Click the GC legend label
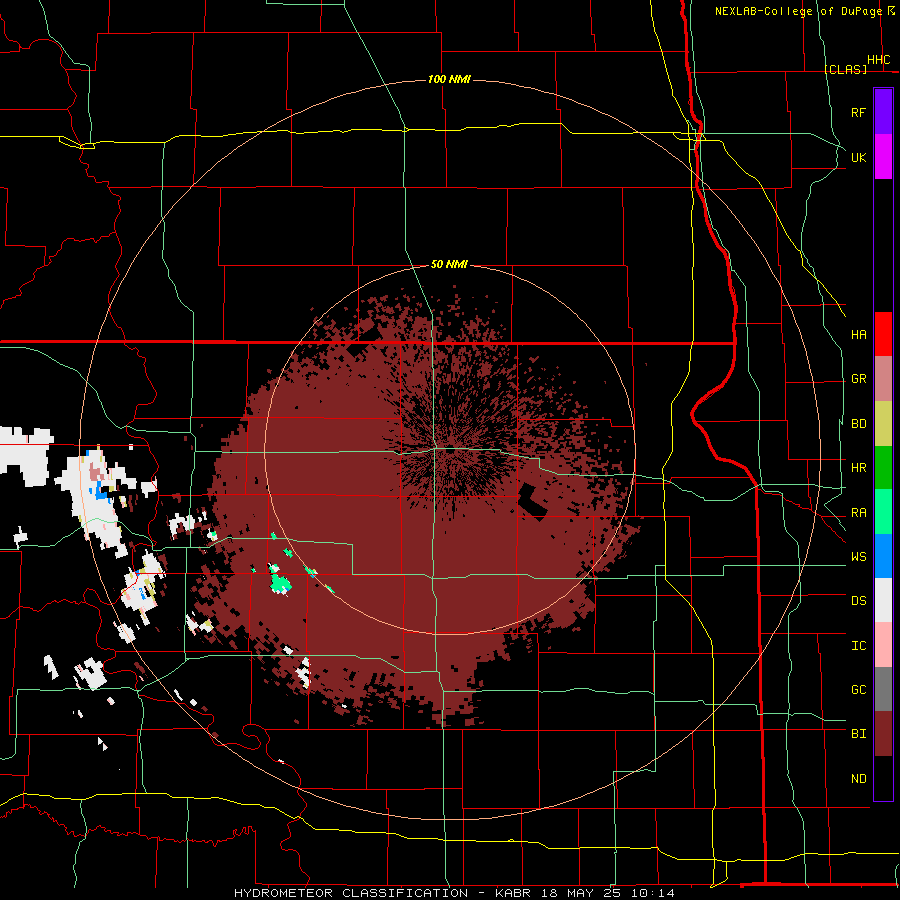The width and height of the screenshot is (900, 900). pyautogui.click(x=858, y=690)
